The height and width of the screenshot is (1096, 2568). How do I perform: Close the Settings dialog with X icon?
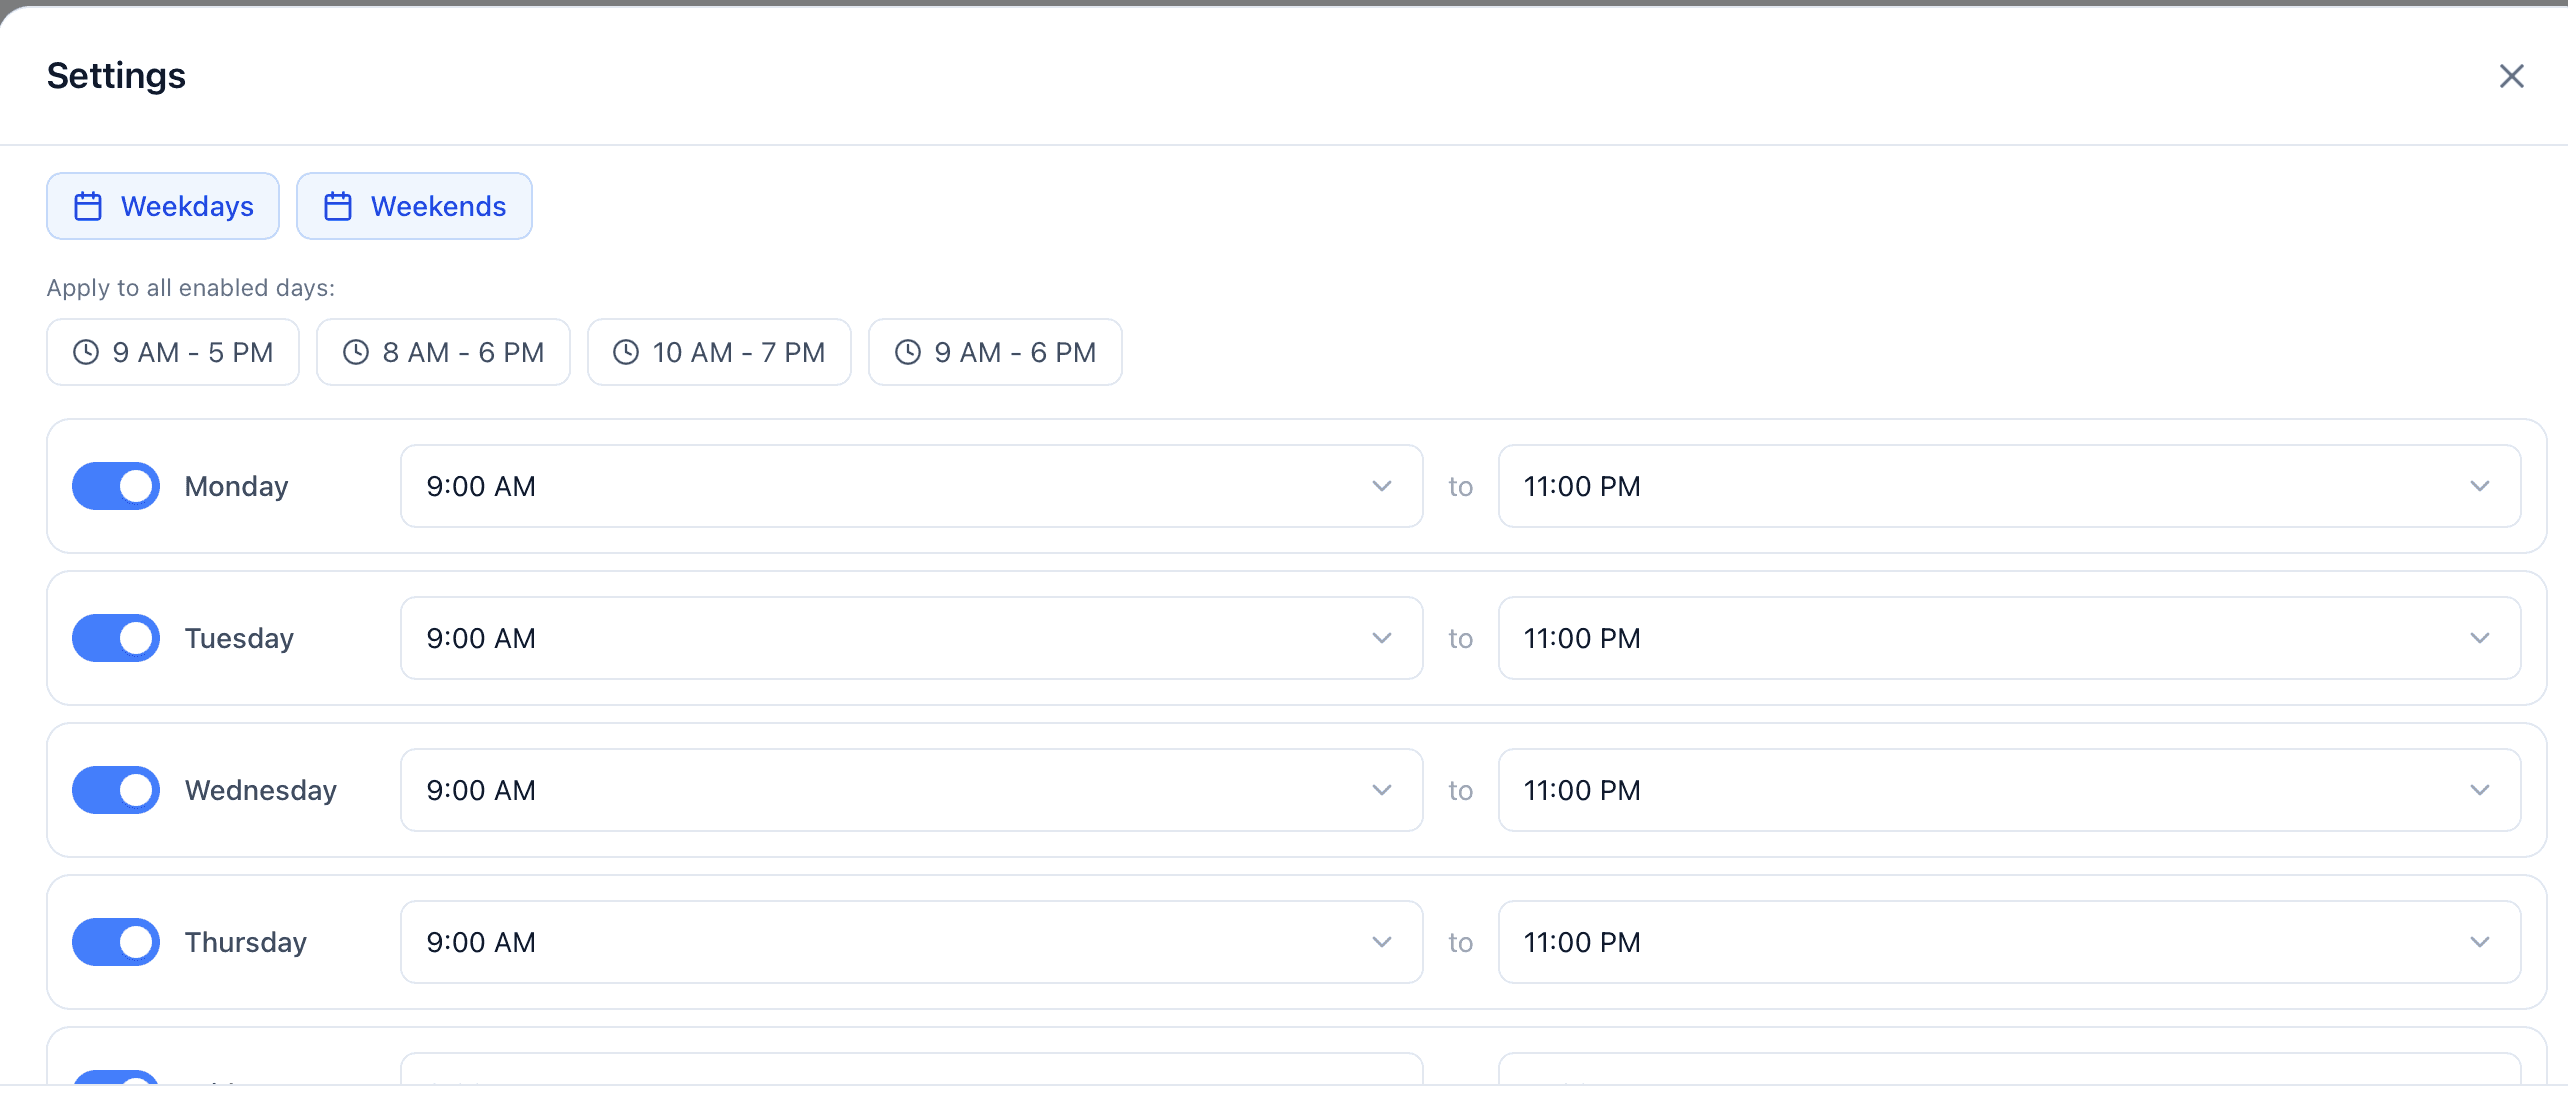(x=2511, y=76)
